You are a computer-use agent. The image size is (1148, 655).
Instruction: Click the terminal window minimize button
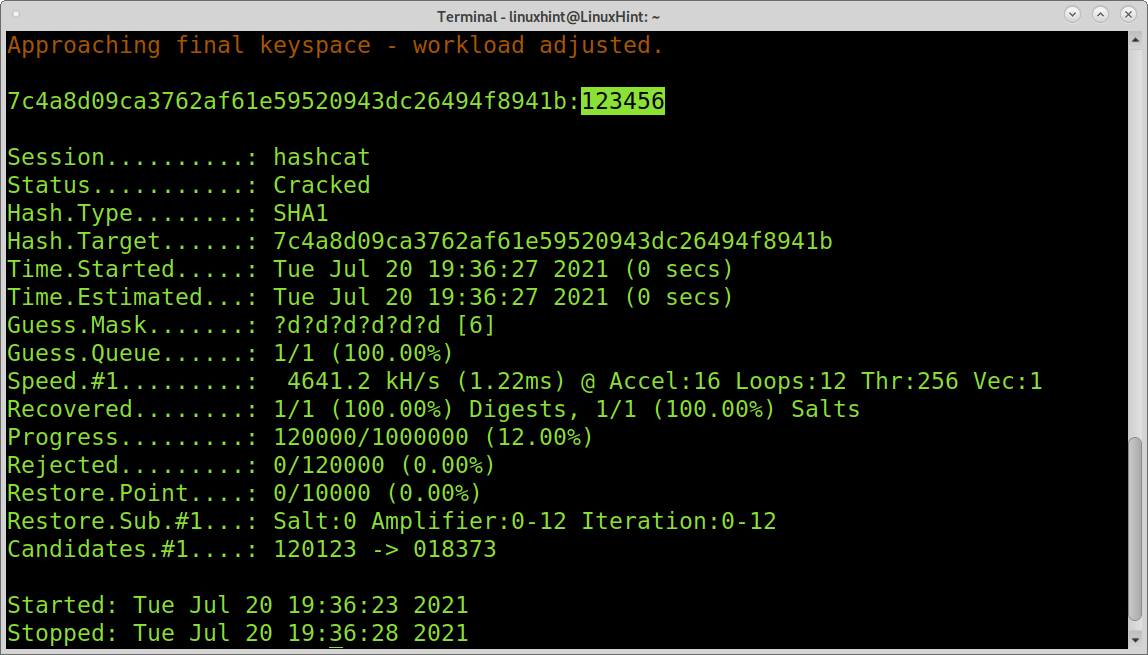[x=1071, y=16]
